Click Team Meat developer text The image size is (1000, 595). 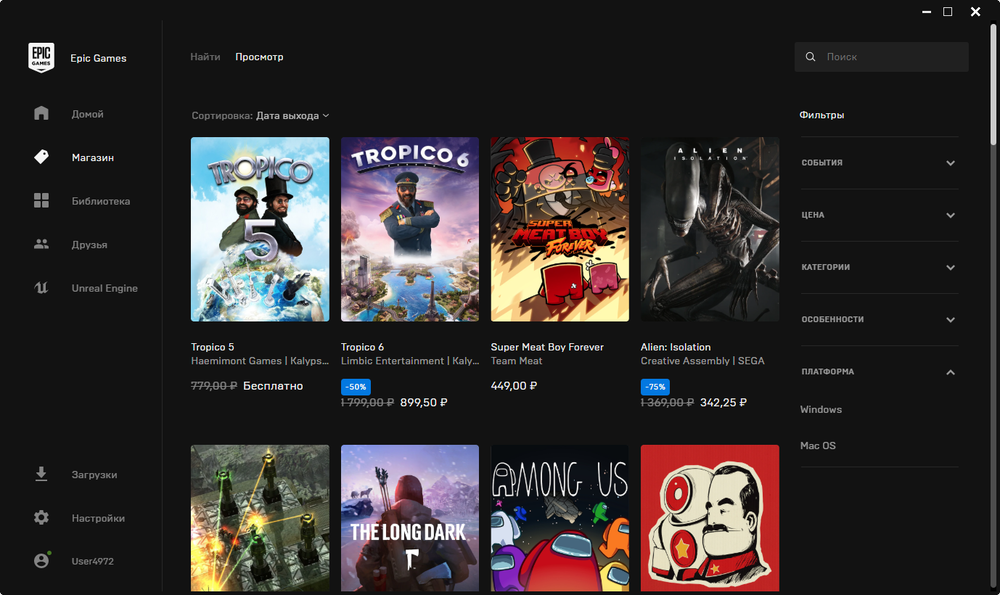click(x=517, y=361)
